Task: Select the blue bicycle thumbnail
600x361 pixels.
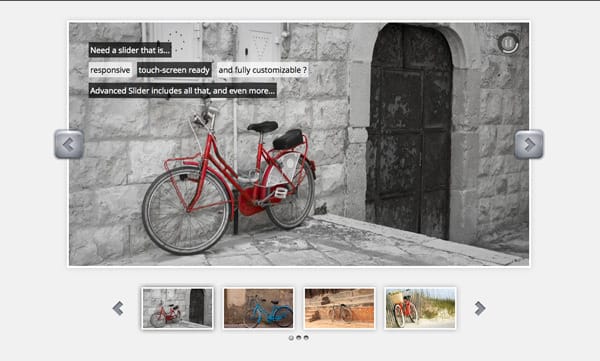Action: pos(258,308)
